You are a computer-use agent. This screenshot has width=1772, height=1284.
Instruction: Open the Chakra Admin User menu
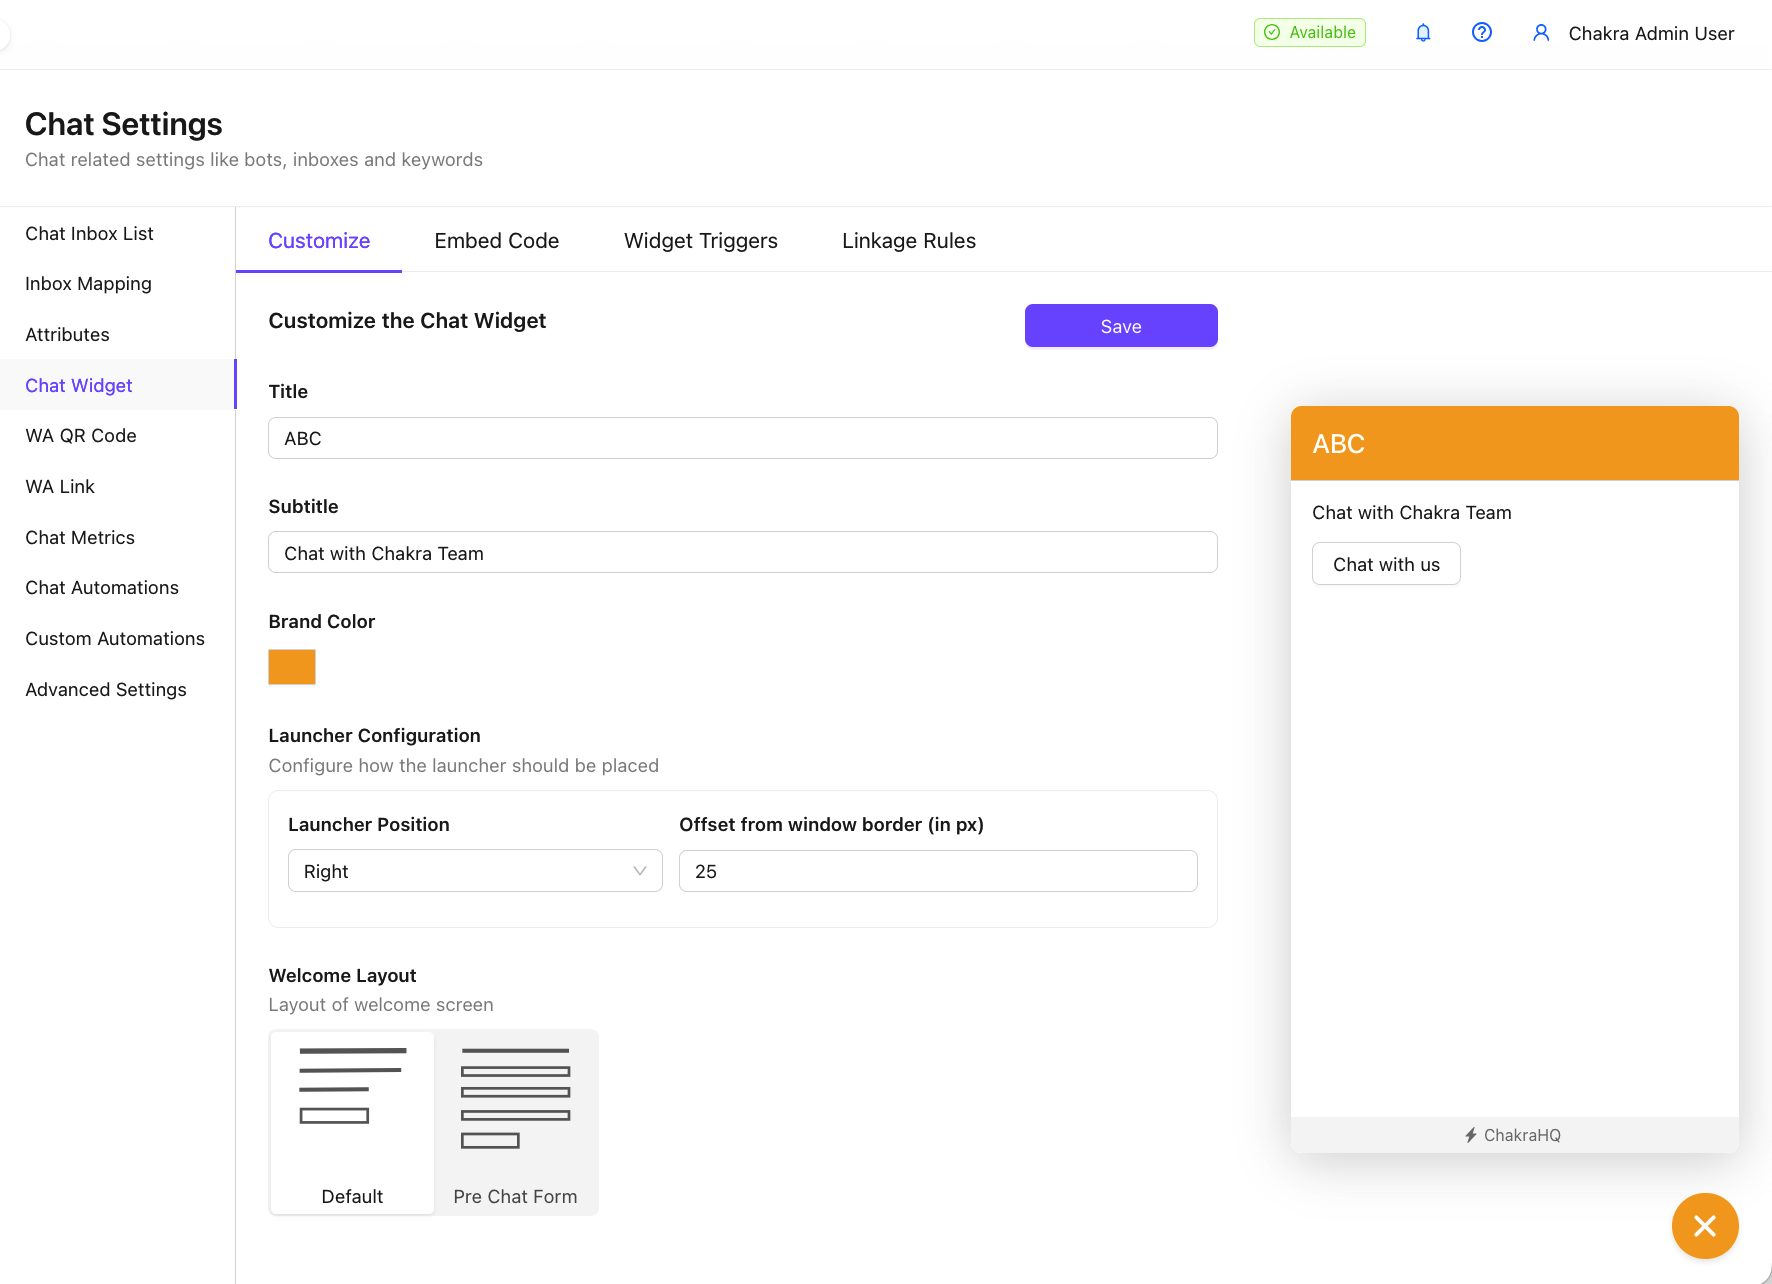1651,33
